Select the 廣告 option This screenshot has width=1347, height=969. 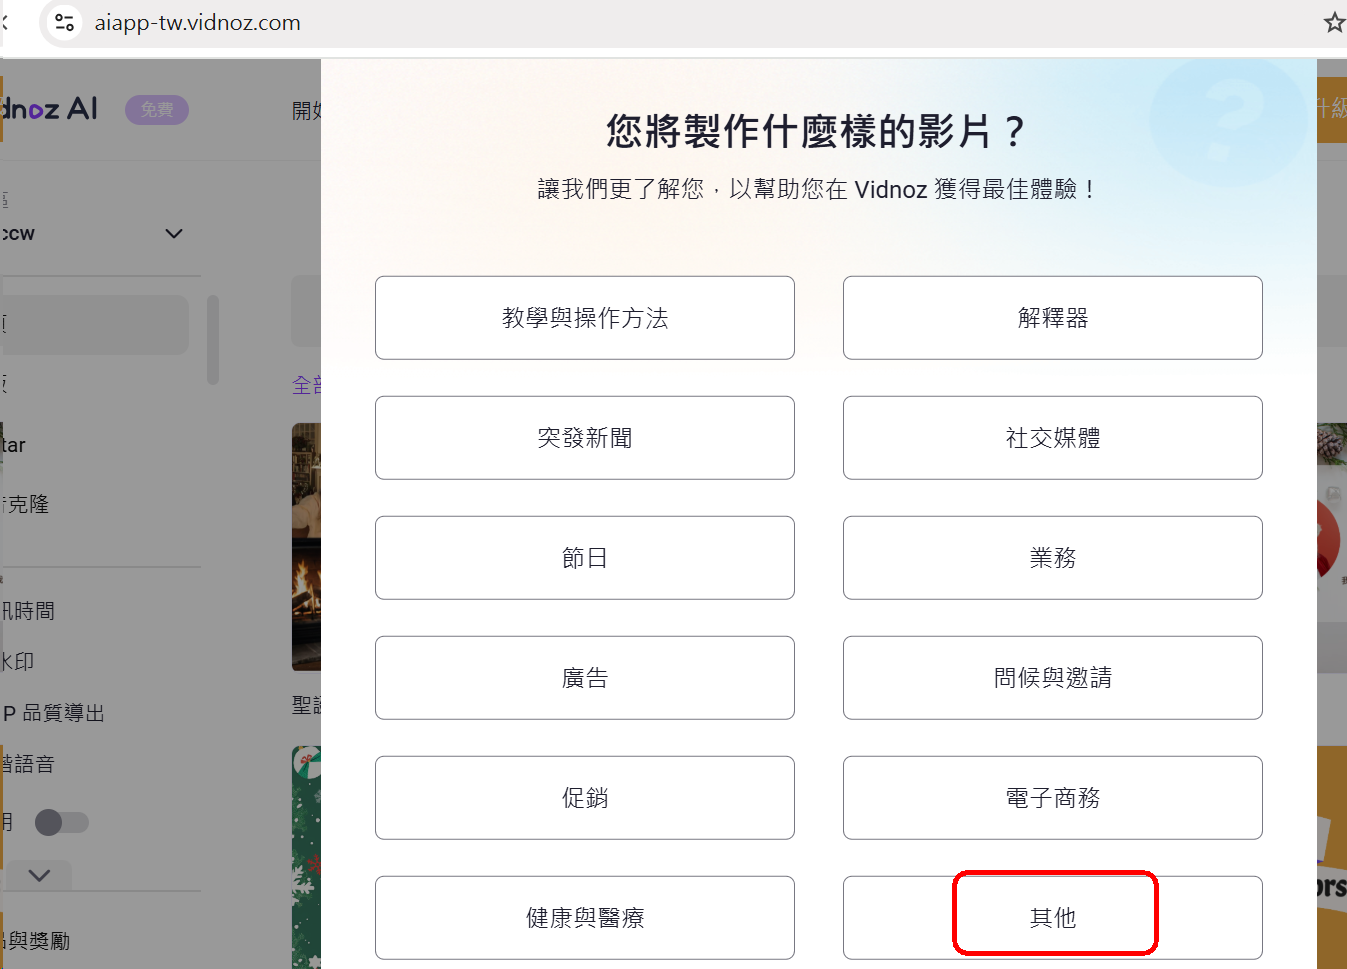pyautogui.click(x=585, y=678)
